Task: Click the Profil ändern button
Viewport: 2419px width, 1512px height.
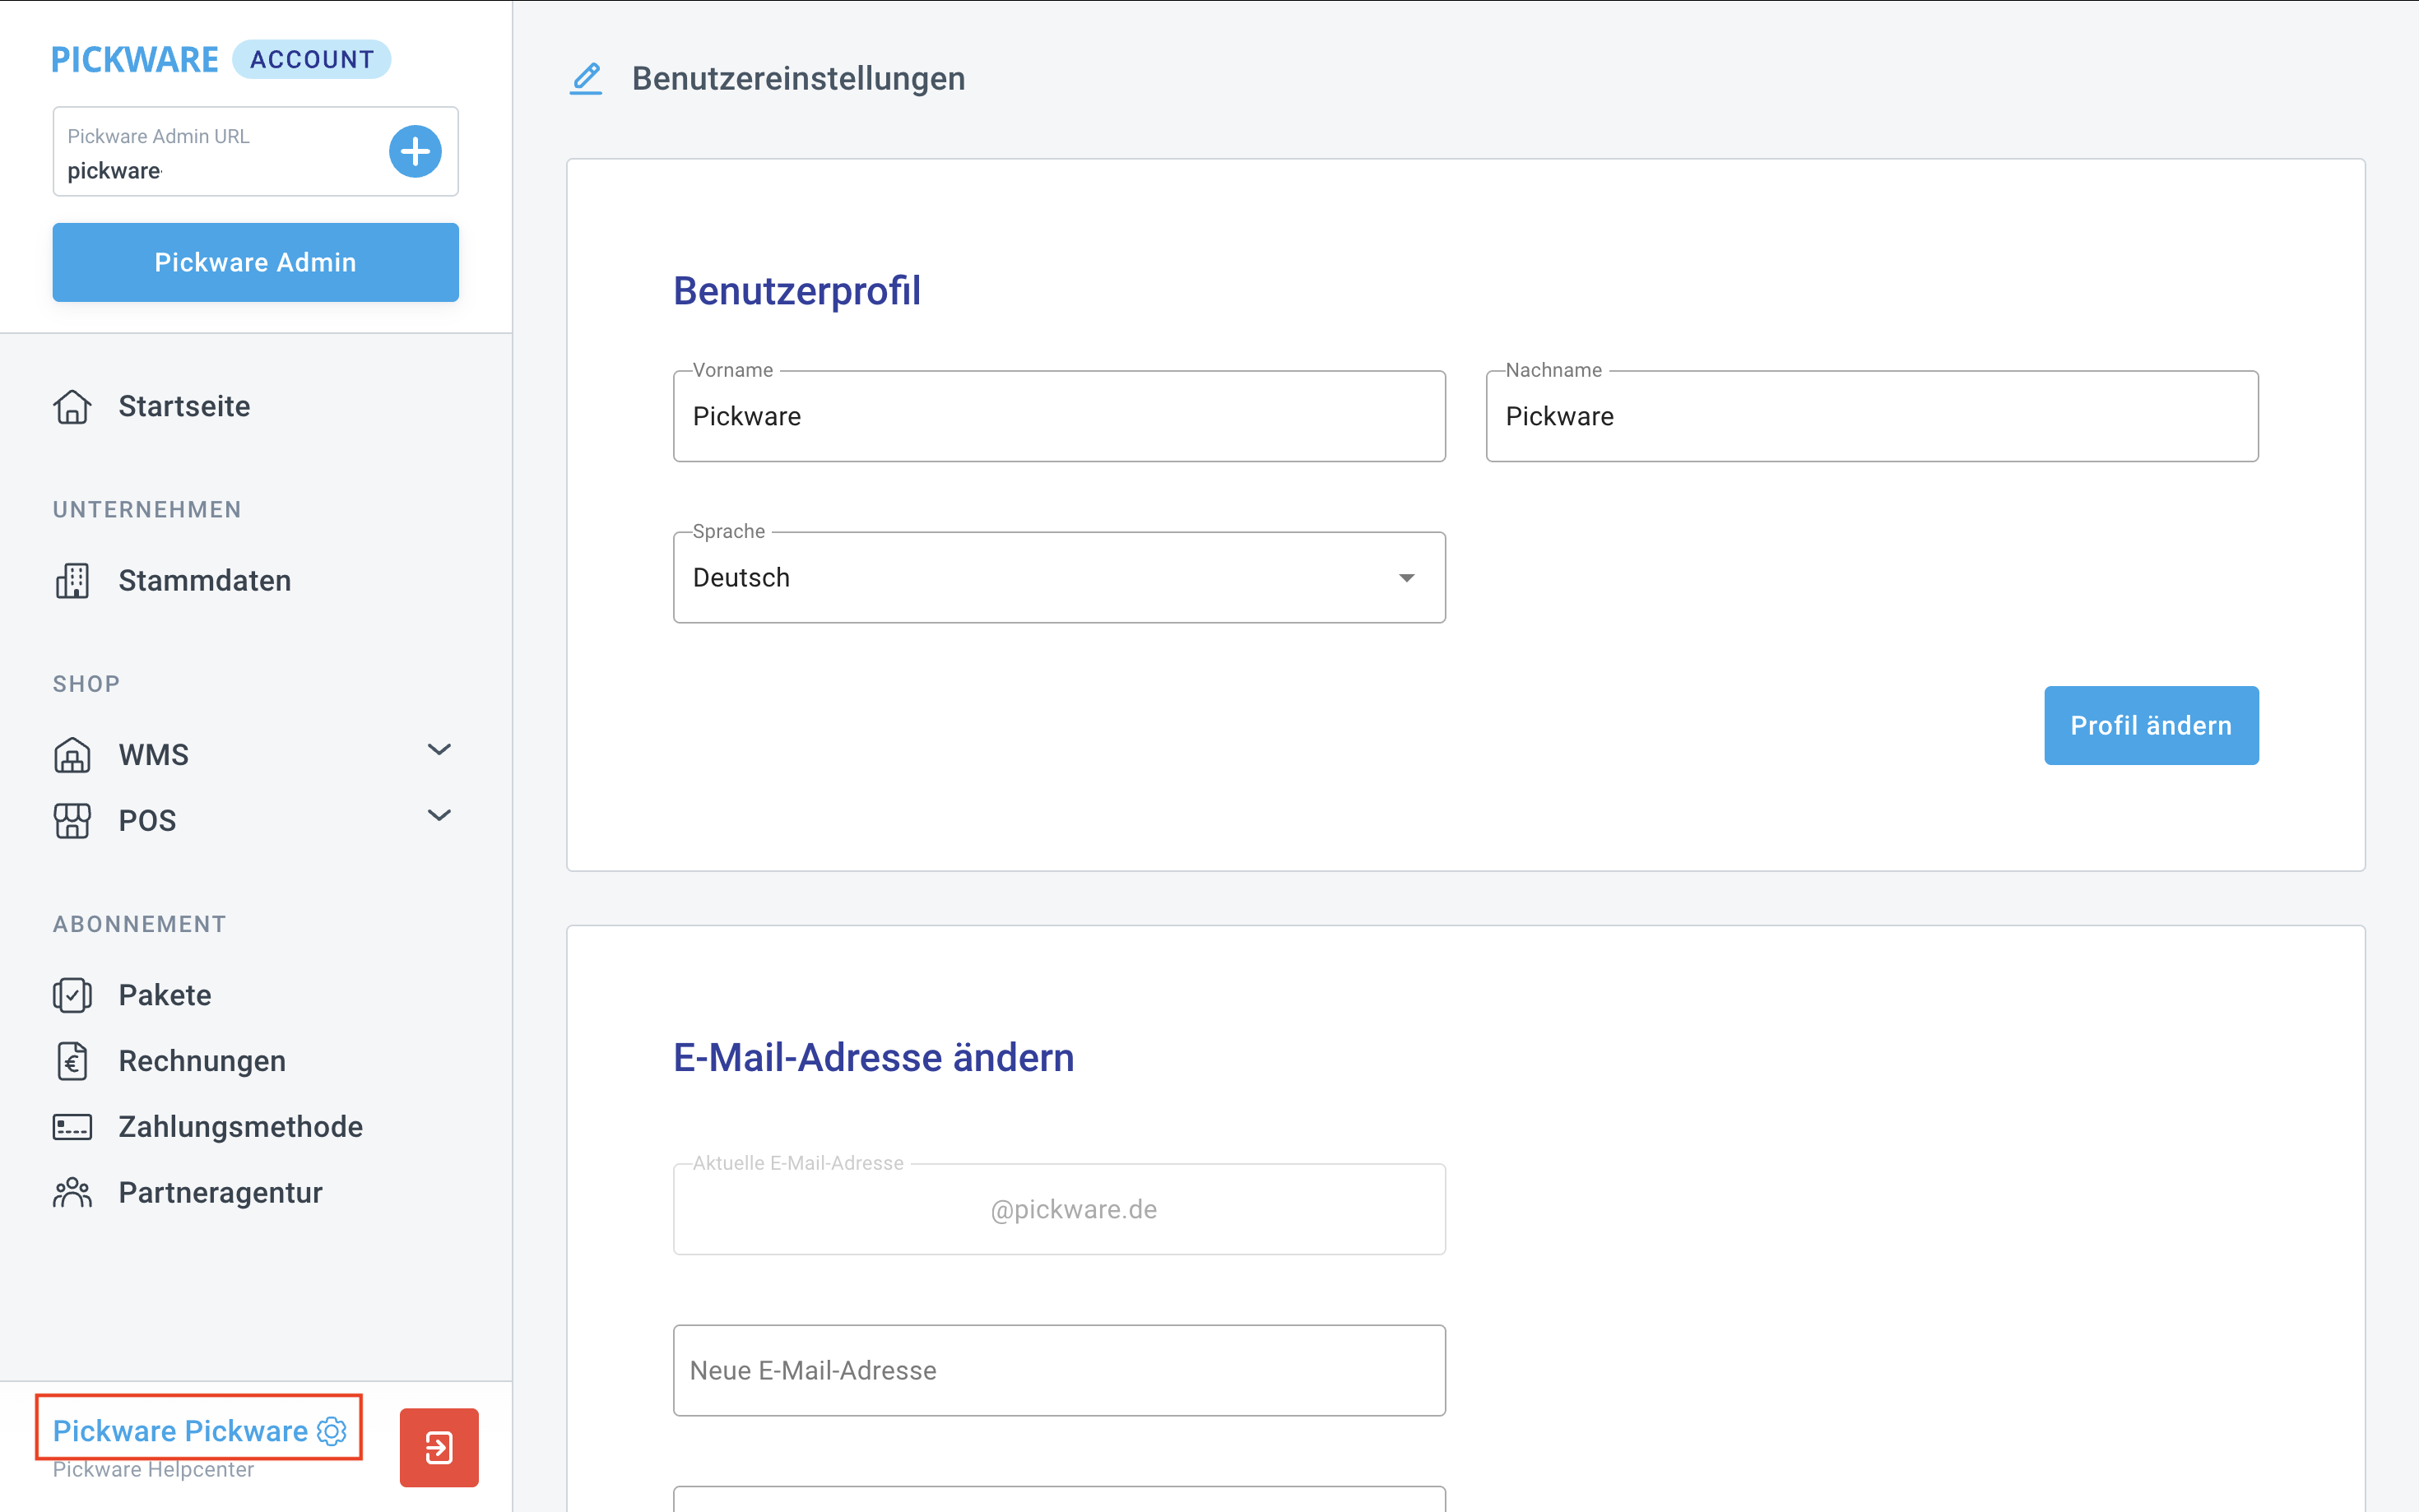Action: tap(2150, 725)
